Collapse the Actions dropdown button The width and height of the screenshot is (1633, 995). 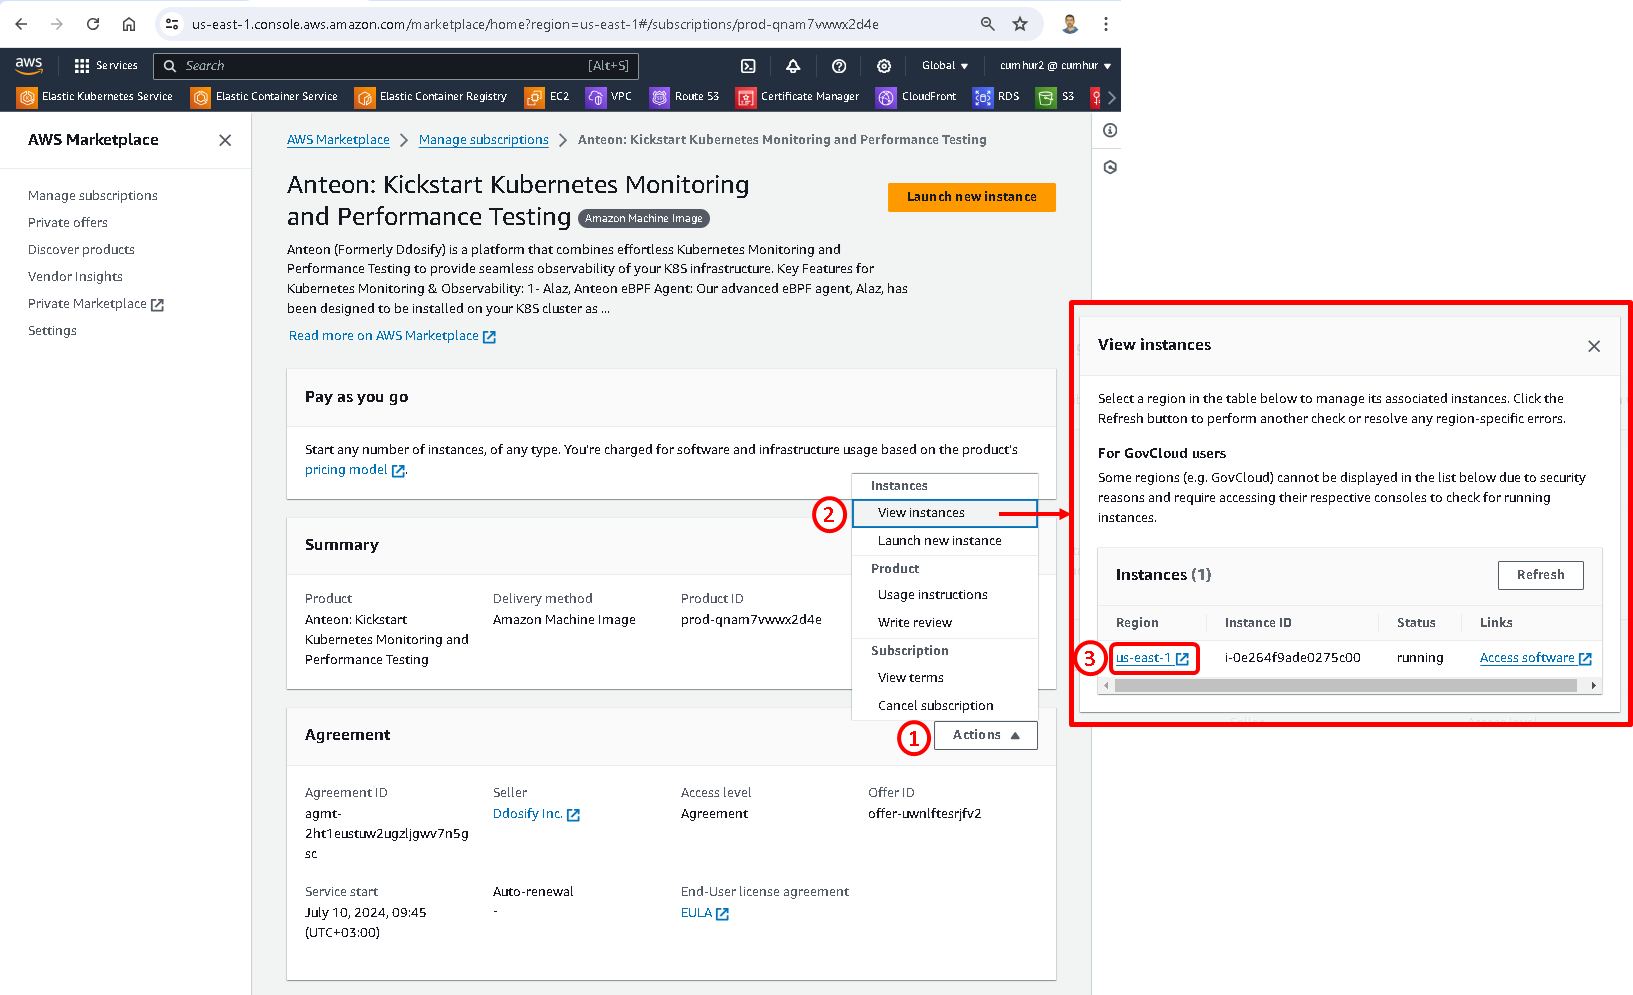(x=985, y=735)
